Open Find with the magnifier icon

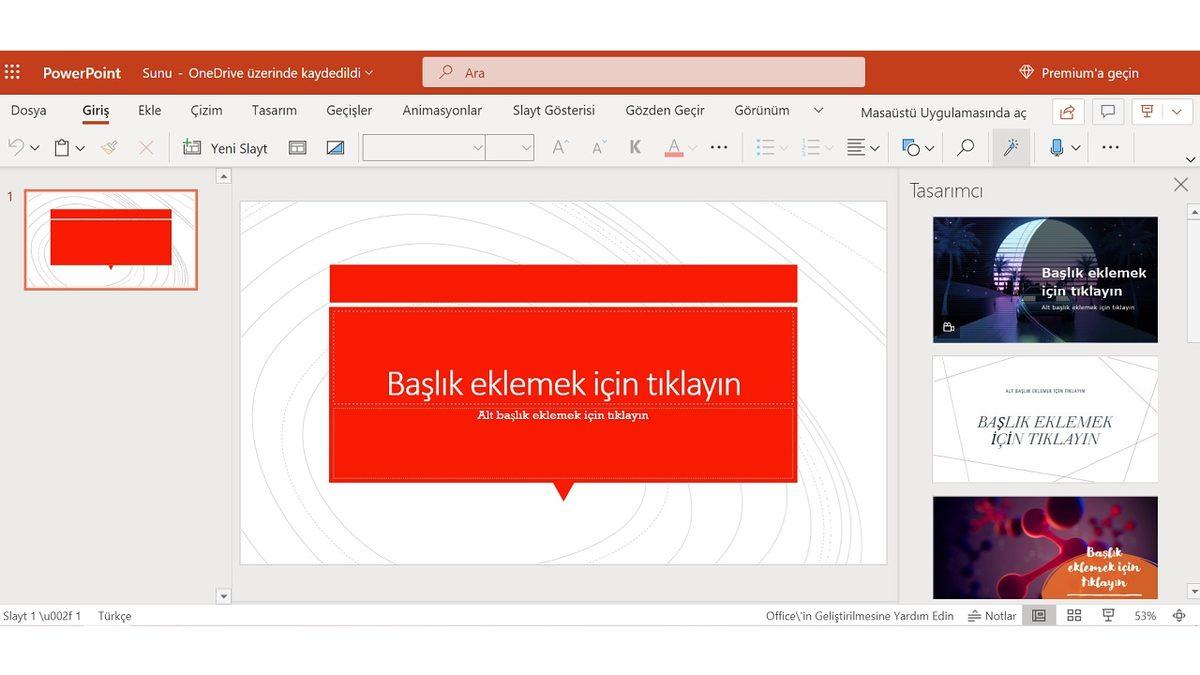pyautogui.click(x=964, y=147)
